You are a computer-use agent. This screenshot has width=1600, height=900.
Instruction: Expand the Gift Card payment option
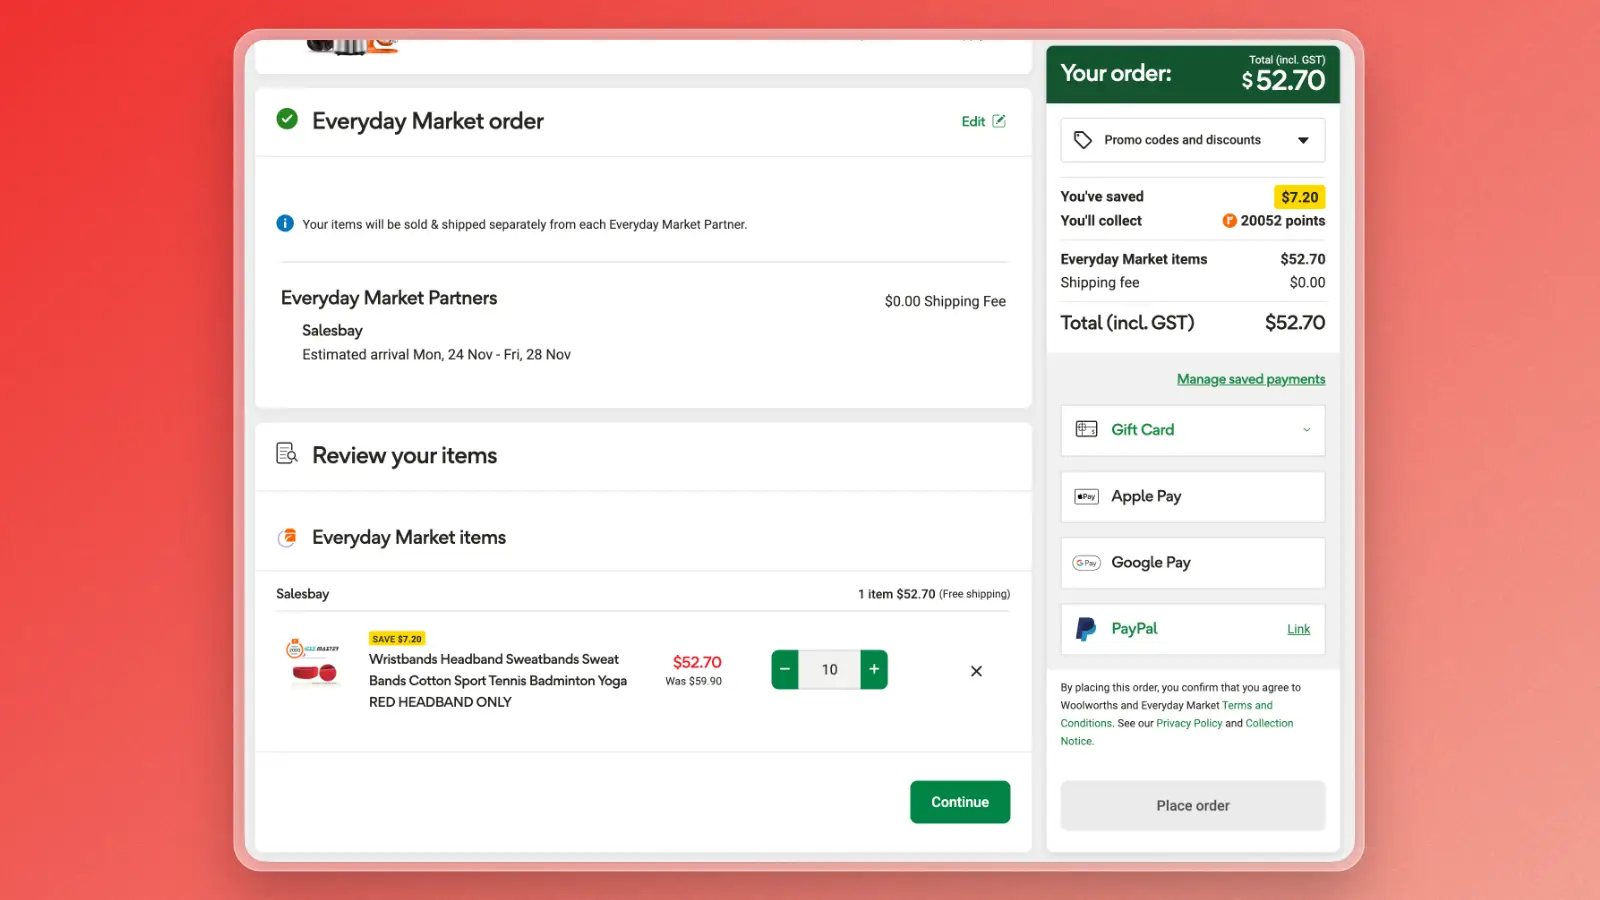click(x=1193, y=430)
